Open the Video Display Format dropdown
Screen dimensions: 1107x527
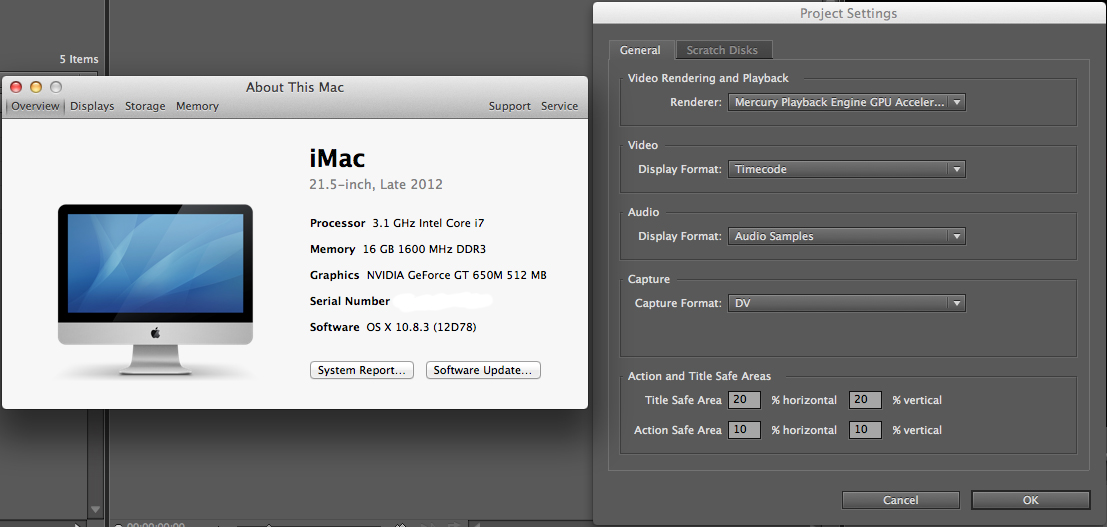[x=846, y=170]
